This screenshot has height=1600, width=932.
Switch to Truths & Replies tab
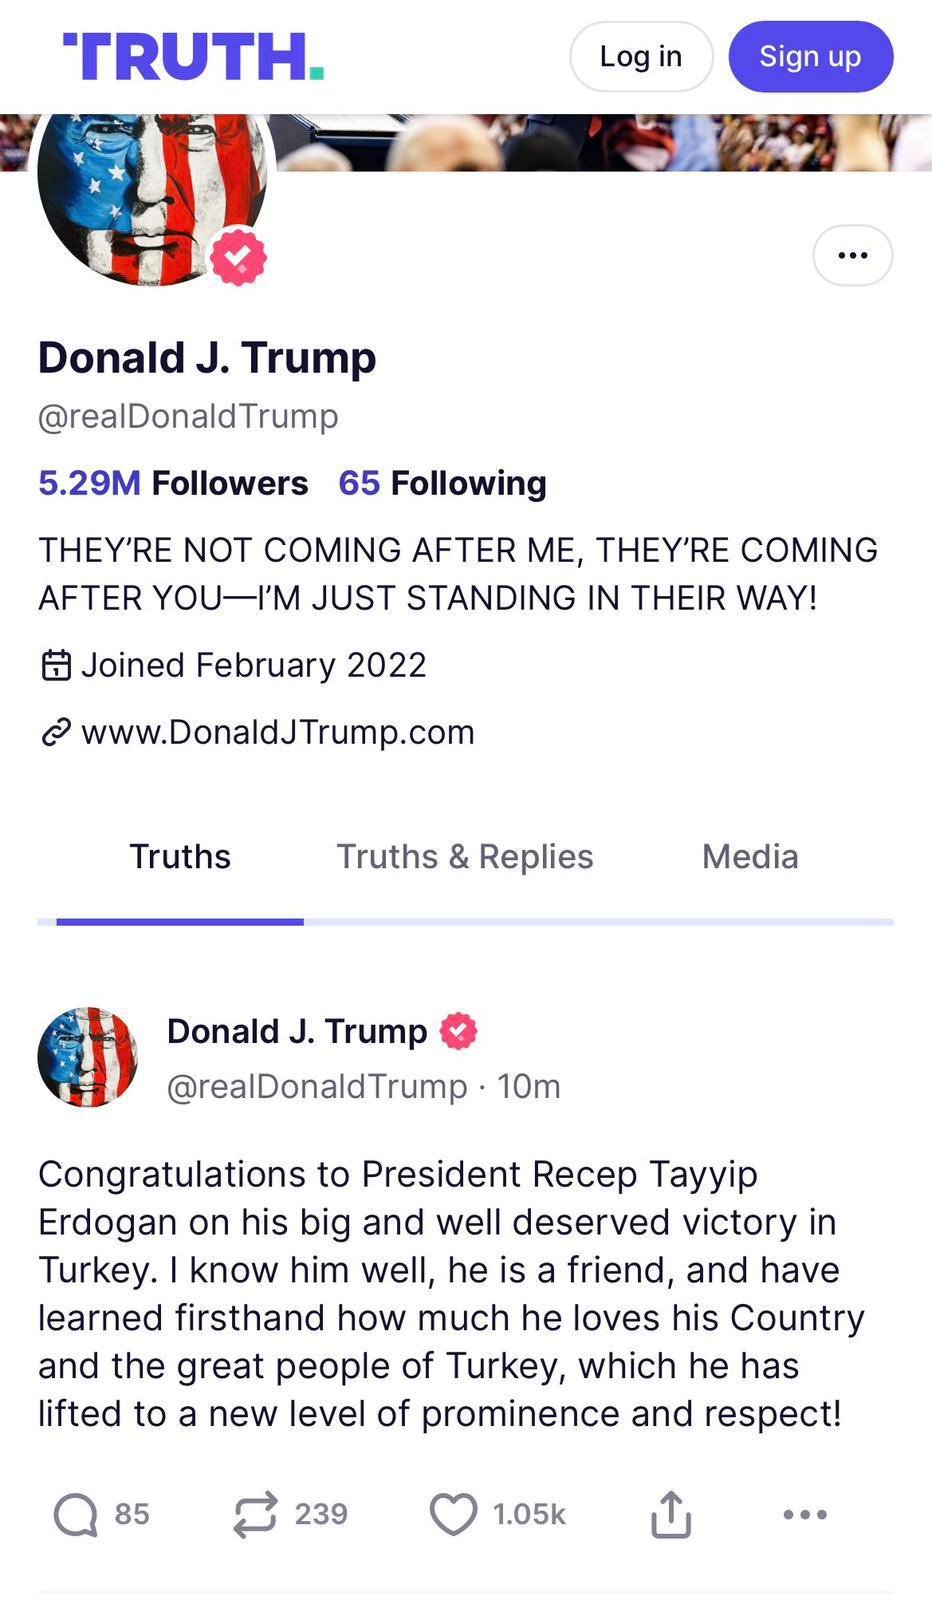click(x=464, y=857)
